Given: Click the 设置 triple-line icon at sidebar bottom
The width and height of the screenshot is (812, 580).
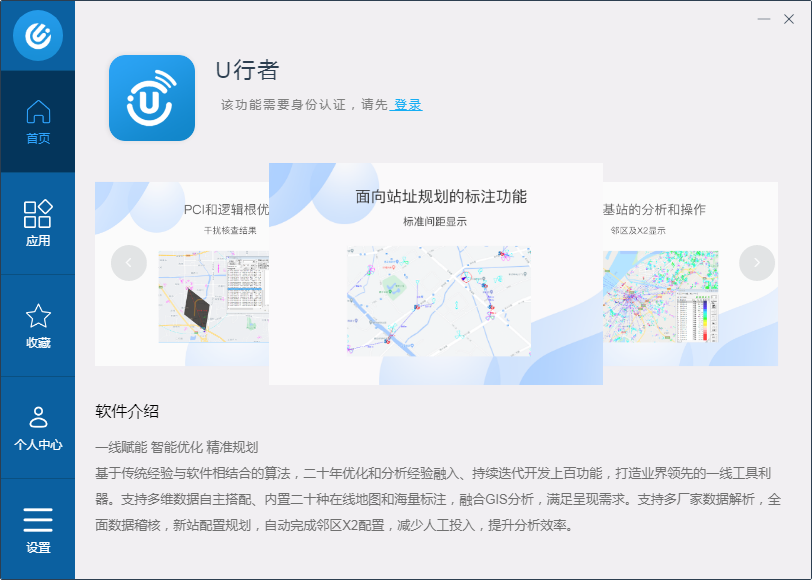Looking at the screenshot, I should (x=37, y=520).
